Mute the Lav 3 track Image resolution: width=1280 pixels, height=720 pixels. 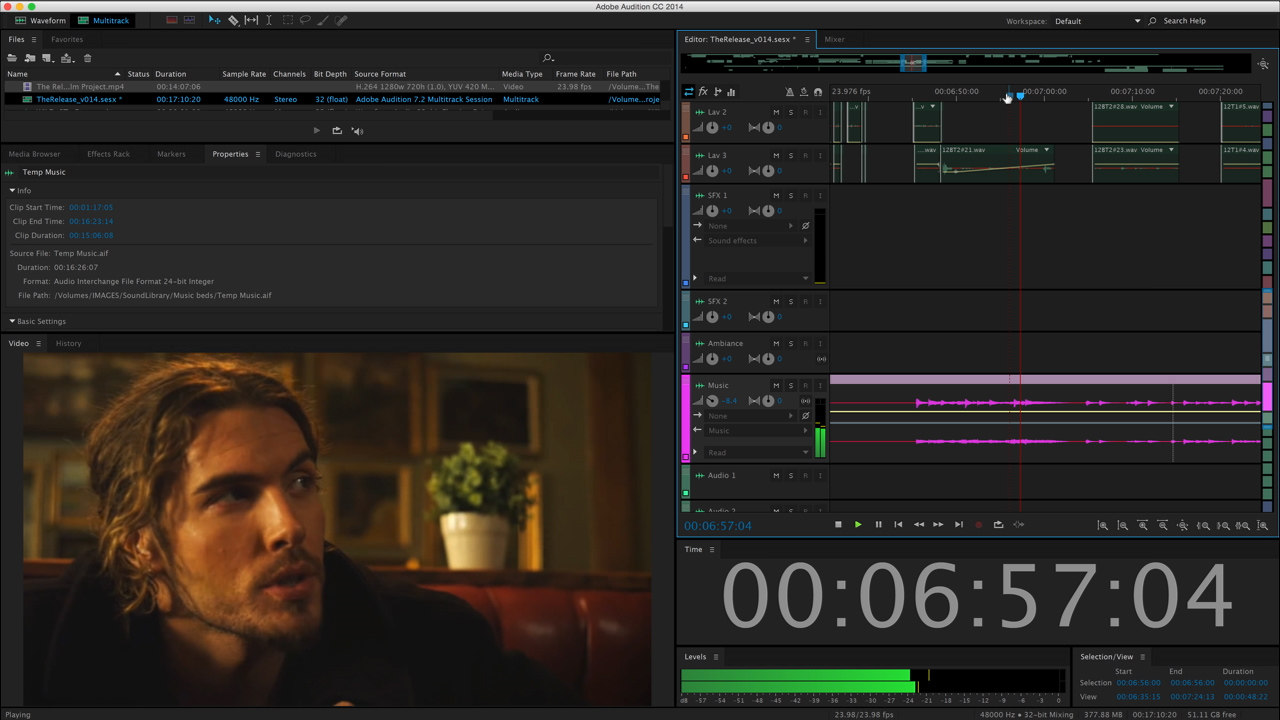click(x=776, y=155)
